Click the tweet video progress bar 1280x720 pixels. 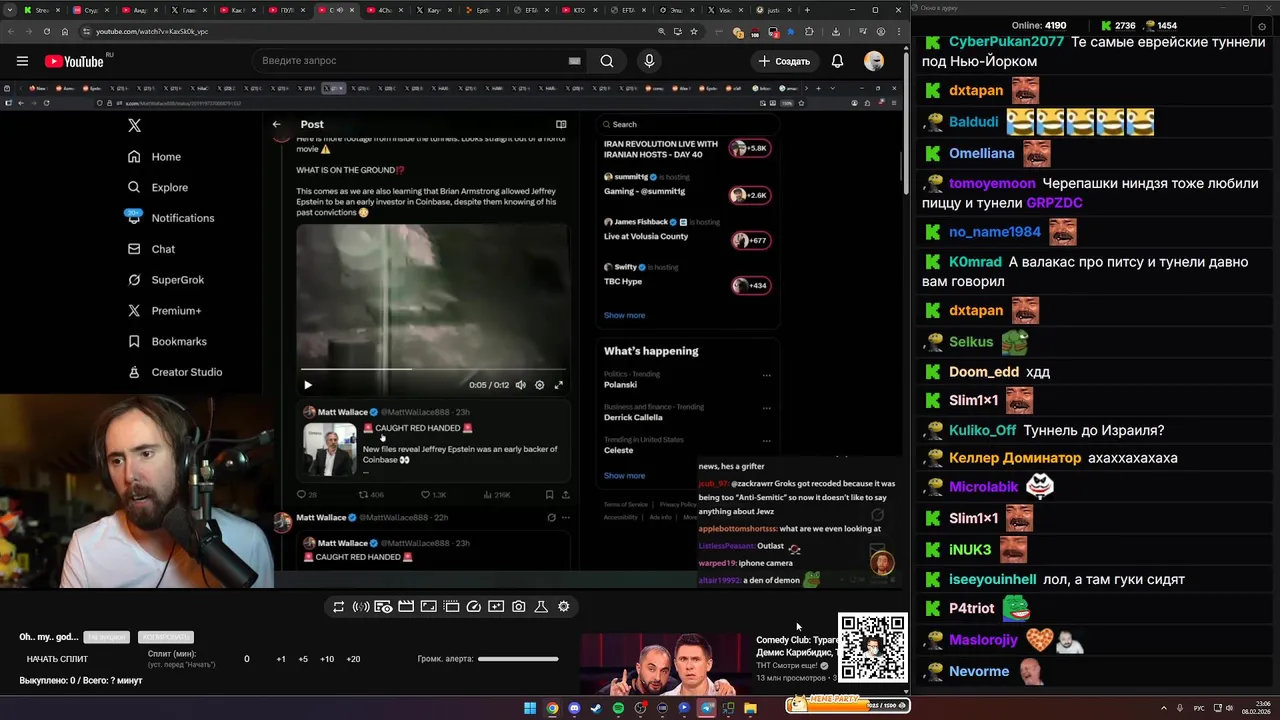pos(432,369)
